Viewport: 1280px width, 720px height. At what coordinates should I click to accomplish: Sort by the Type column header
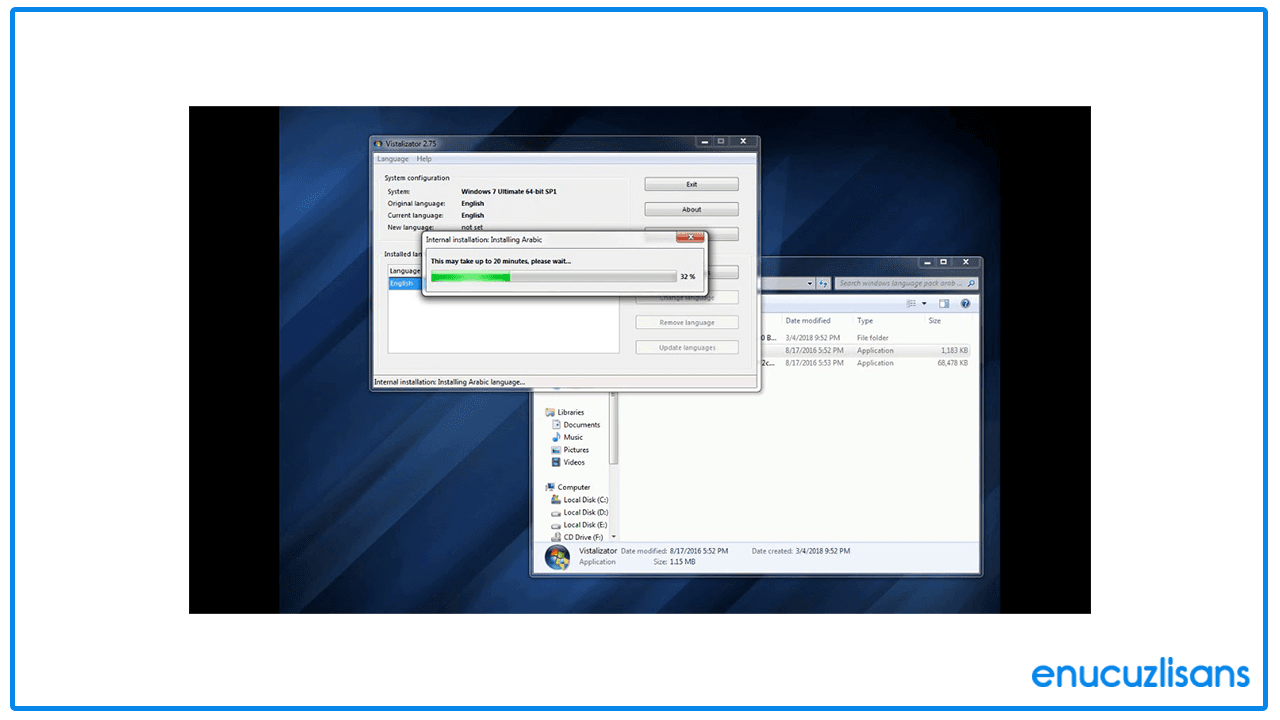pos(865,321)
